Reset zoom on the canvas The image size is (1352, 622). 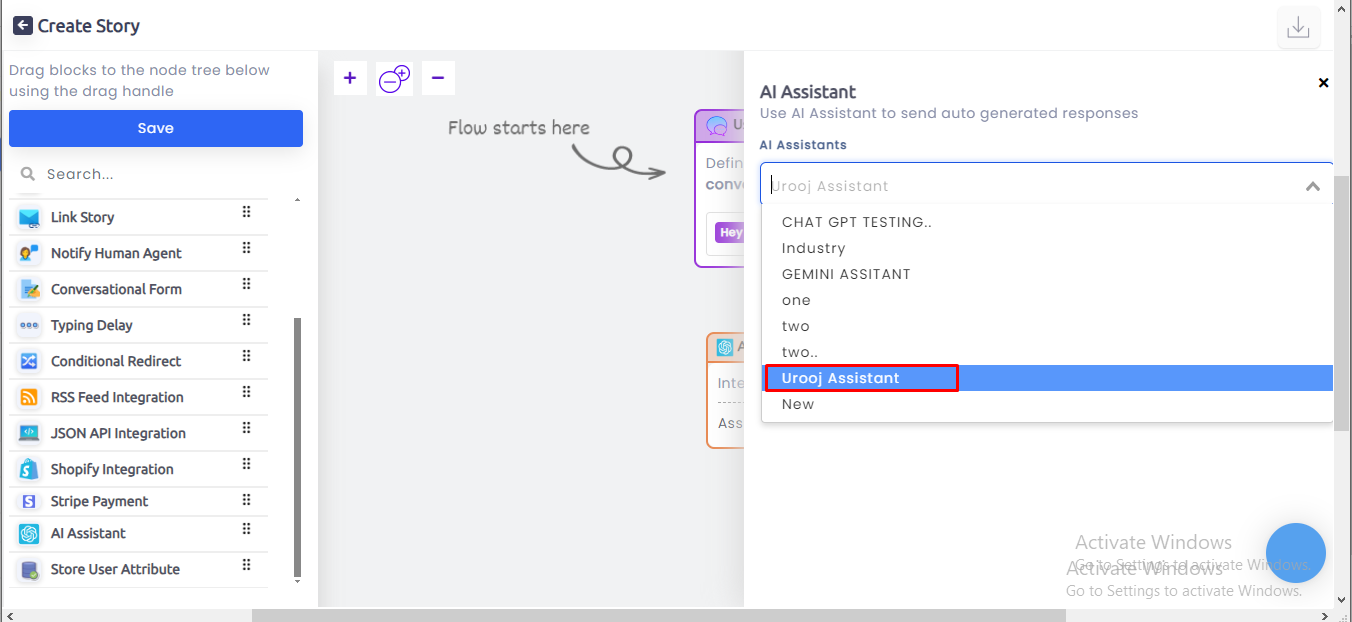pyautogui.click(x=394, y=78)
